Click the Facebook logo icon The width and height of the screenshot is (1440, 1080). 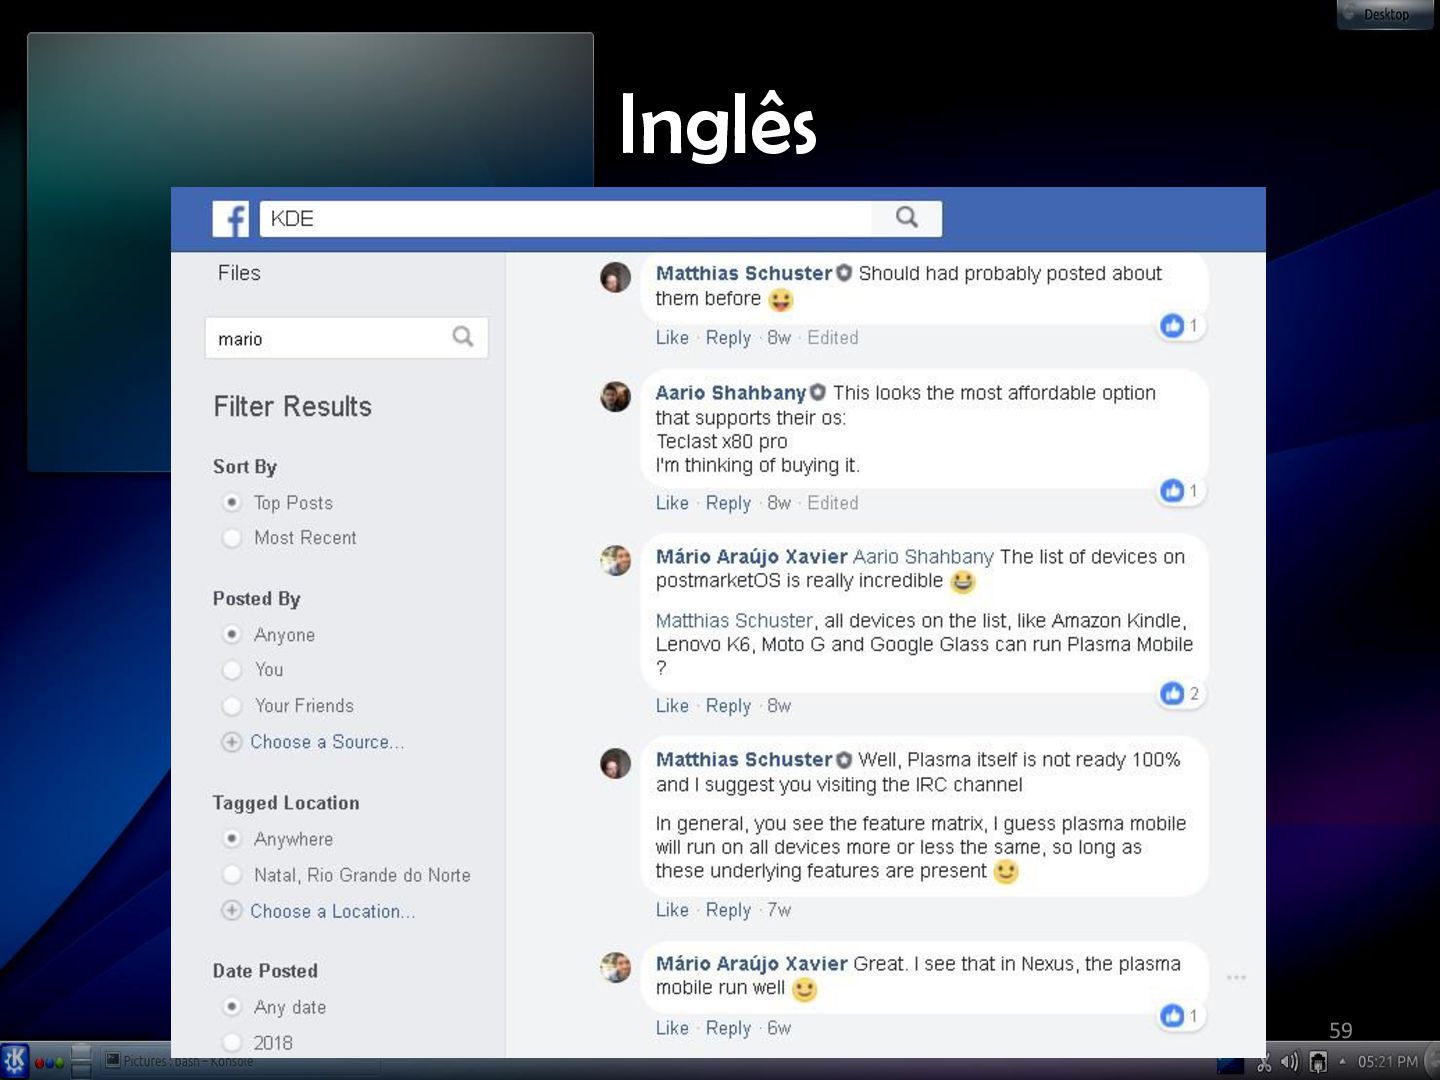tap(230, 219)
